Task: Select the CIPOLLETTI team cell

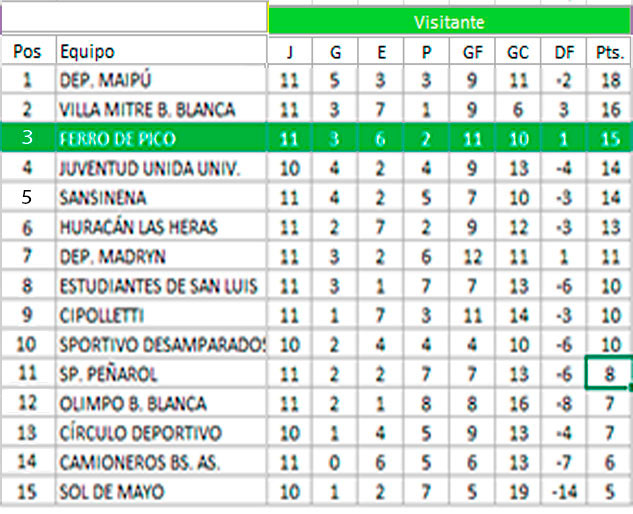Action: pos(161,315)
